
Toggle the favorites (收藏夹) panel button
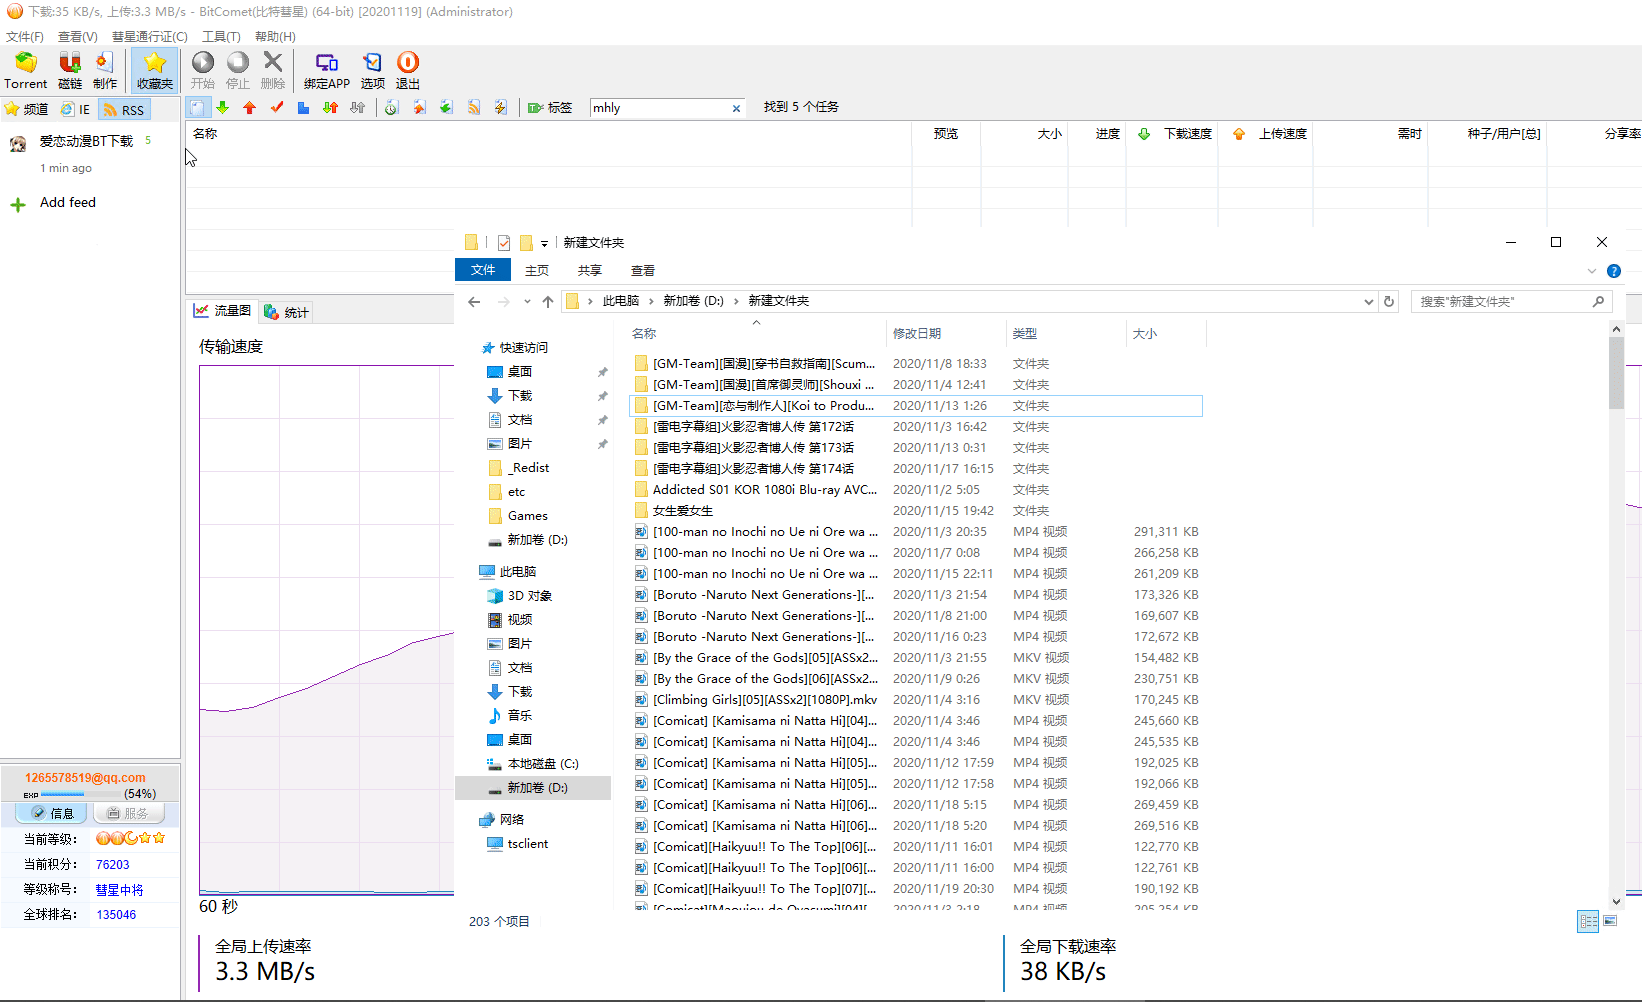[155, 71]
